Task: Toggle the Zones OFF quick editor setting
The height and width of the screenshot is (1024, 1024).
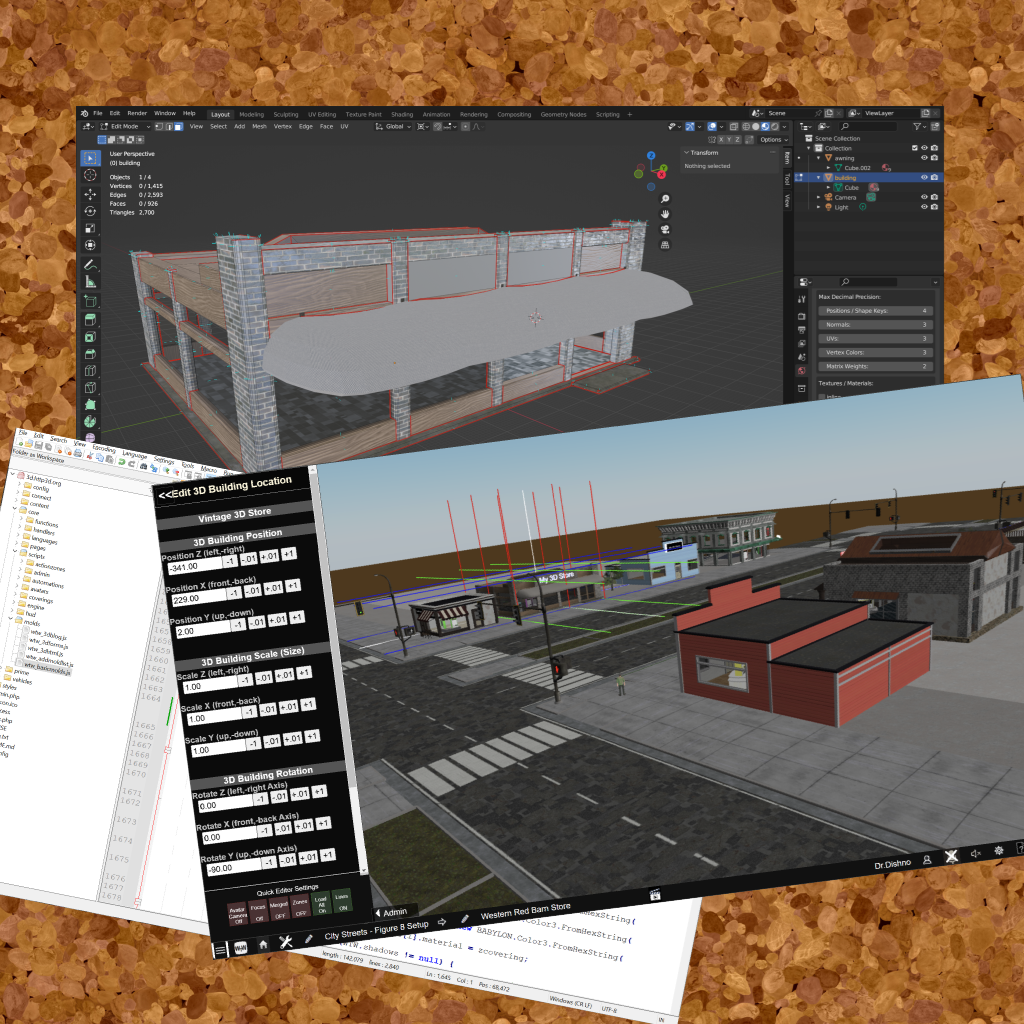Action: click(x=300, y=907)
